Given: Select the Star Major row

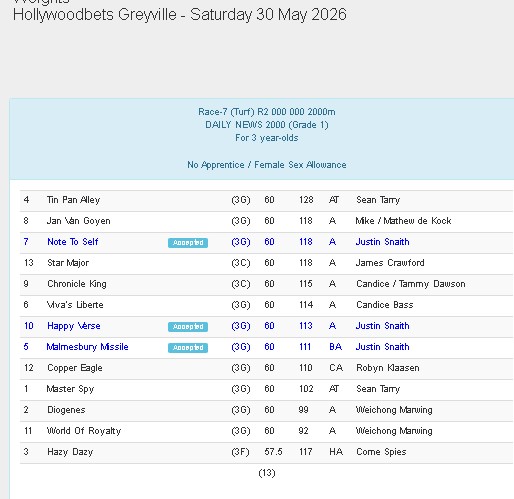Looking at the screenshot, I should click(266, 263).
